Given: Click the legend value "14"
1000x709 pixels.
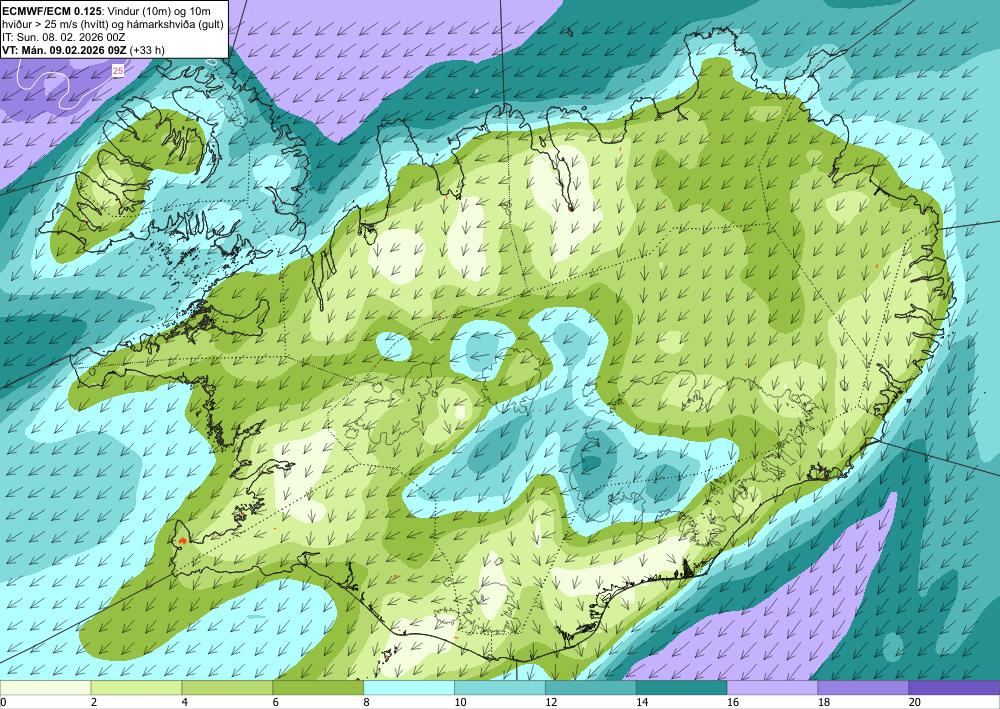Looking at the screenshot, I should pyautogui.click(x=642, y=702).
